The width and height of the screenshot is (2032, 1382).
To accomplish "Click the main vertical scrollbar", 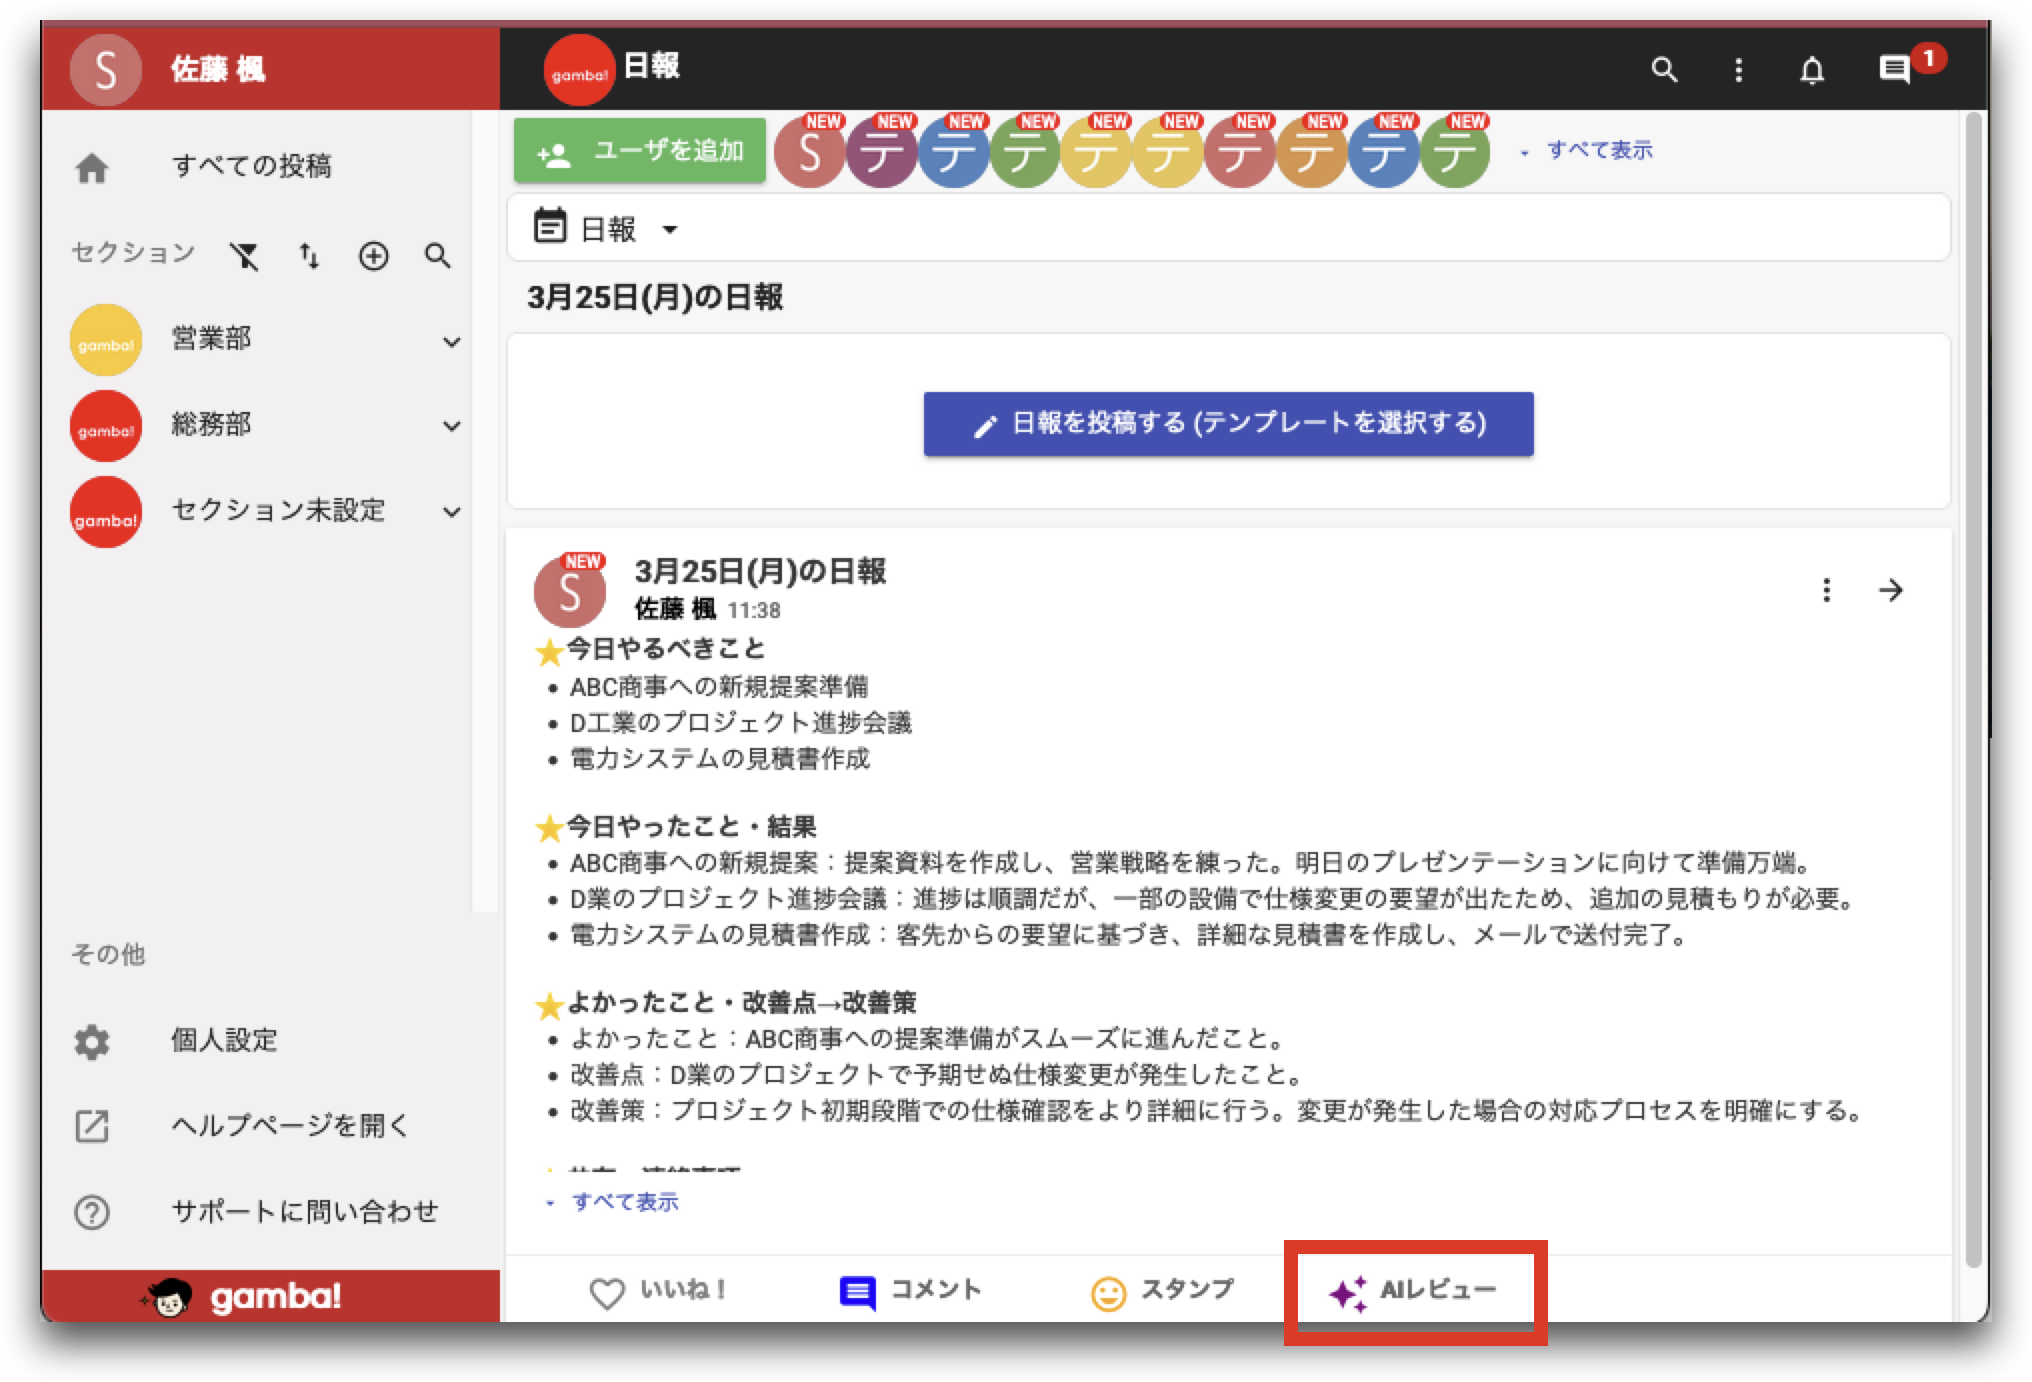I will pyautogui.click(x=1973, y=690).
